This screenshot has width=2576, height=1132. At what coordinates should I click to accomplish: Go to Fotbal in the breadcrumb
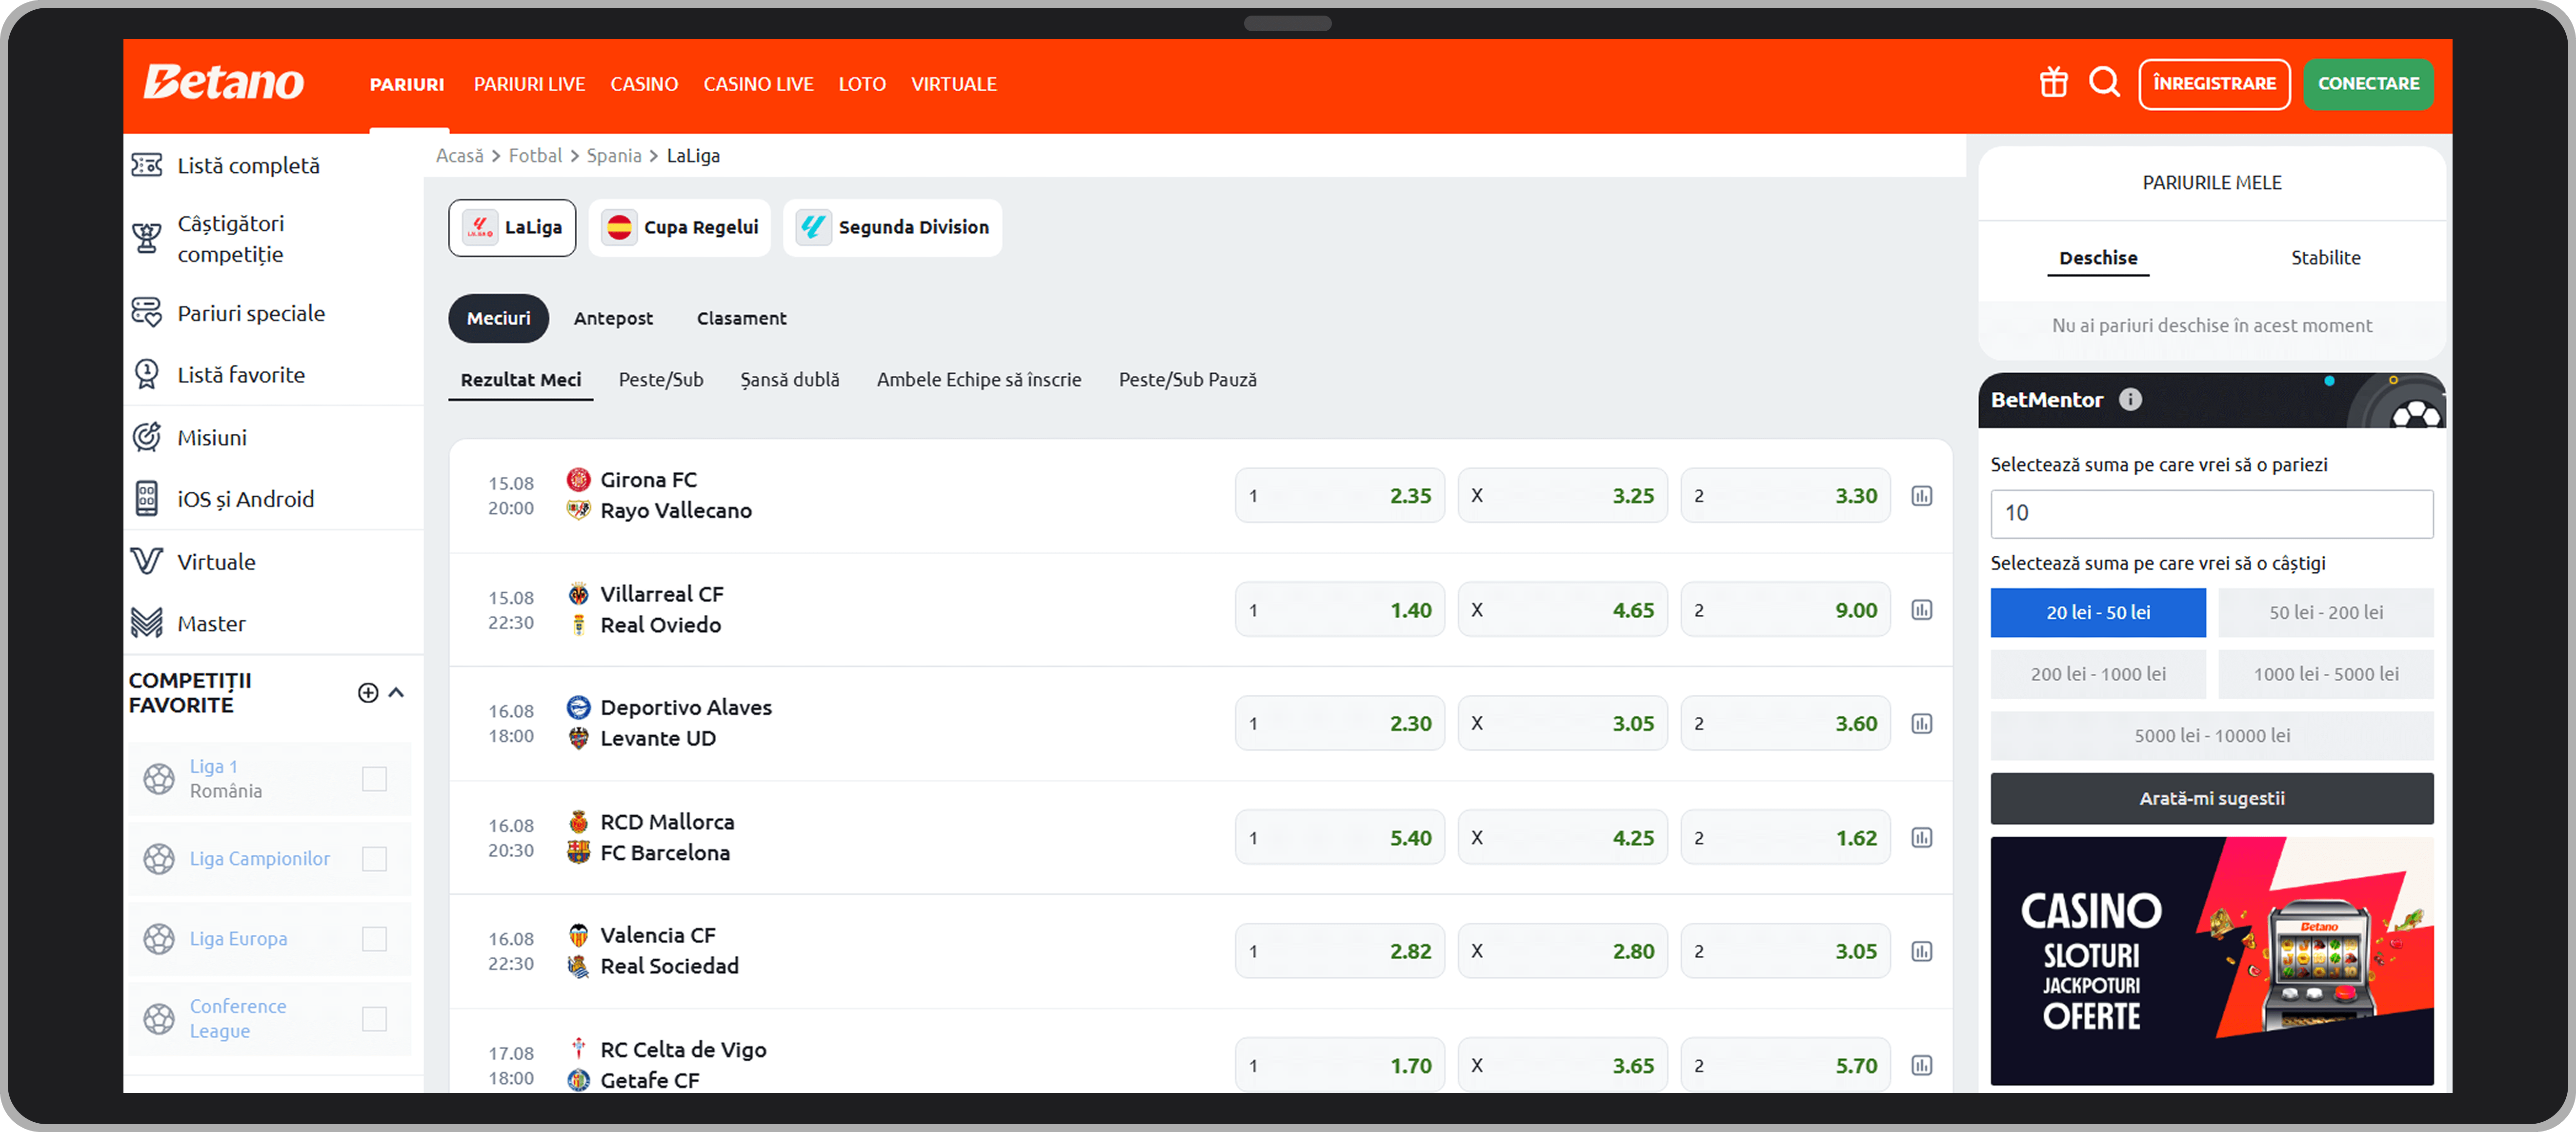pyautogui.click(x=535, y=156)
